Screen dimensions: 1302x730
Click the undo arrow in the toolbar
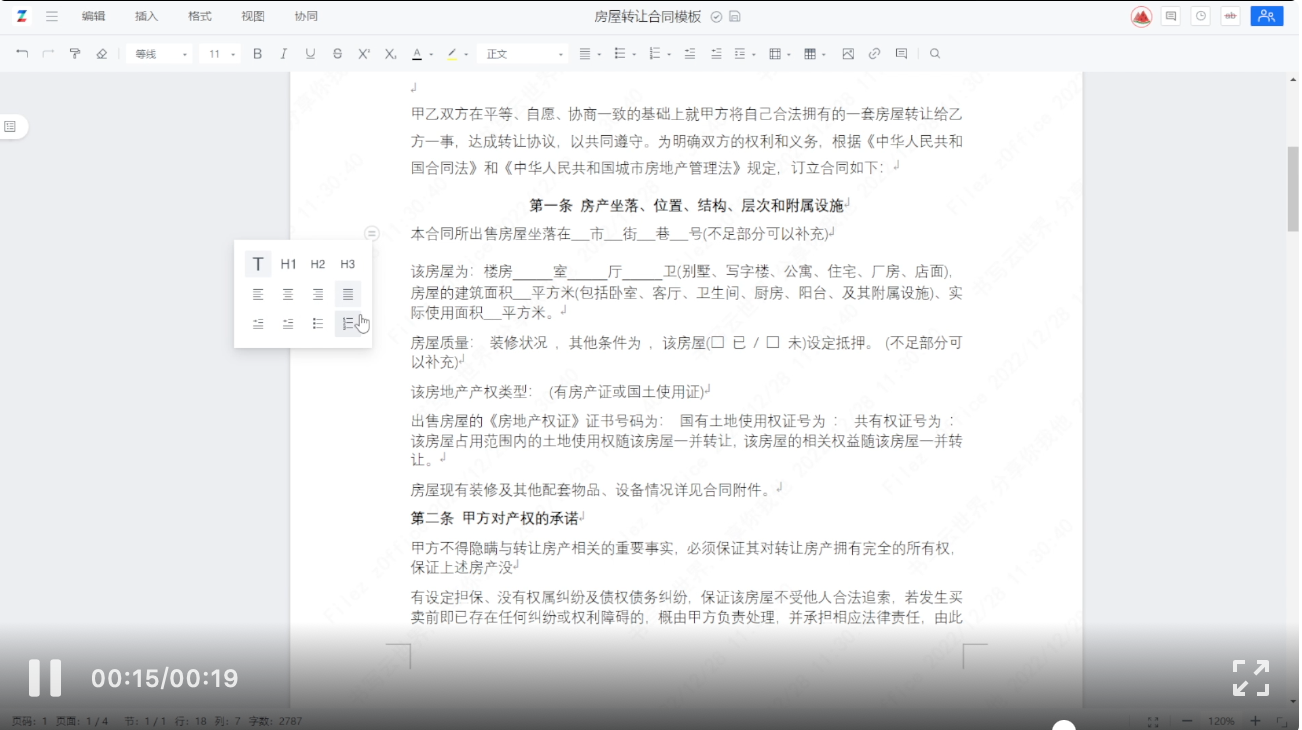pyautogui.click(x=22, y=54)
